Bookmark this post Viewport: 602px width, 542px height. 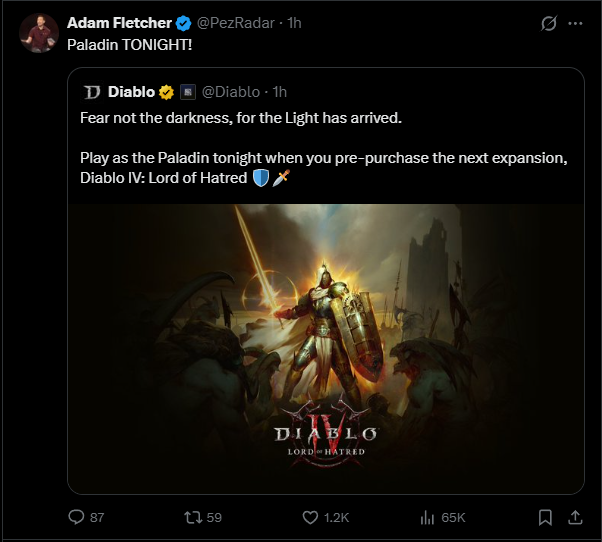pos(544,517)
